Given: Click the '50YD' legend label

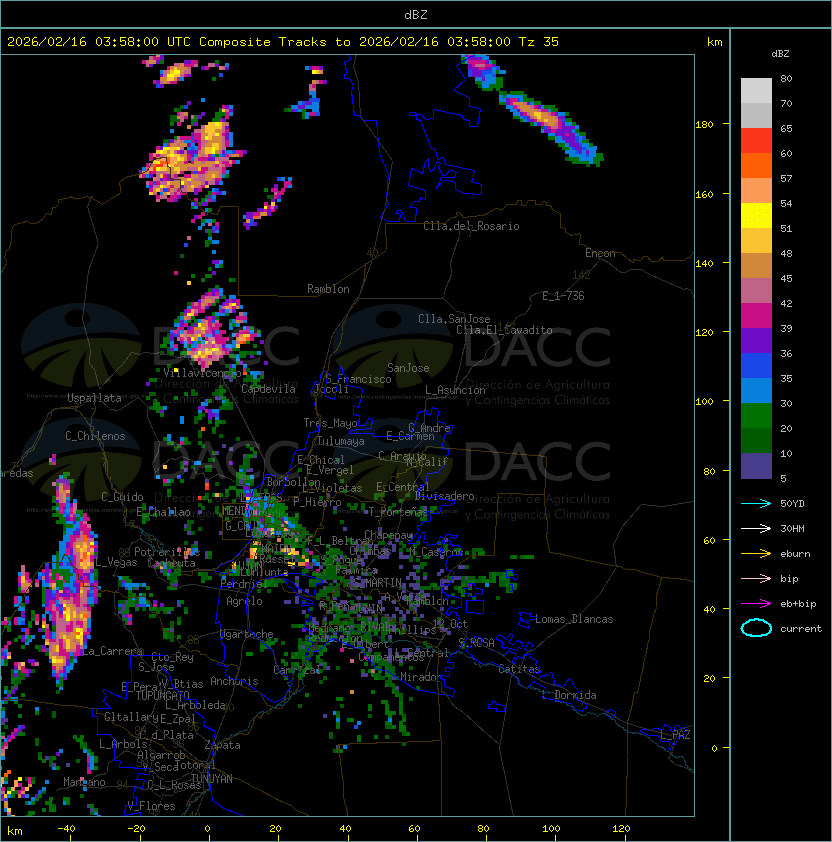Looking at the screenshot, I should 792,504.
